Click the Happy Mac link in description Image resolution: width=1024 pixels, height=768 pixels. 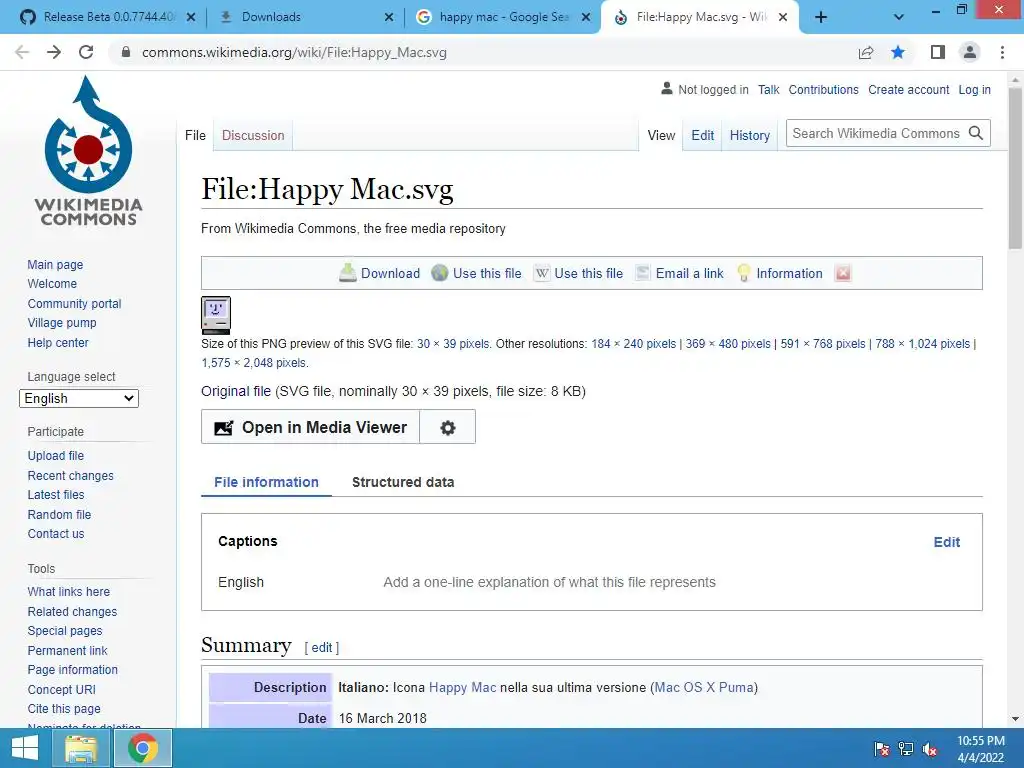point(462,687)
